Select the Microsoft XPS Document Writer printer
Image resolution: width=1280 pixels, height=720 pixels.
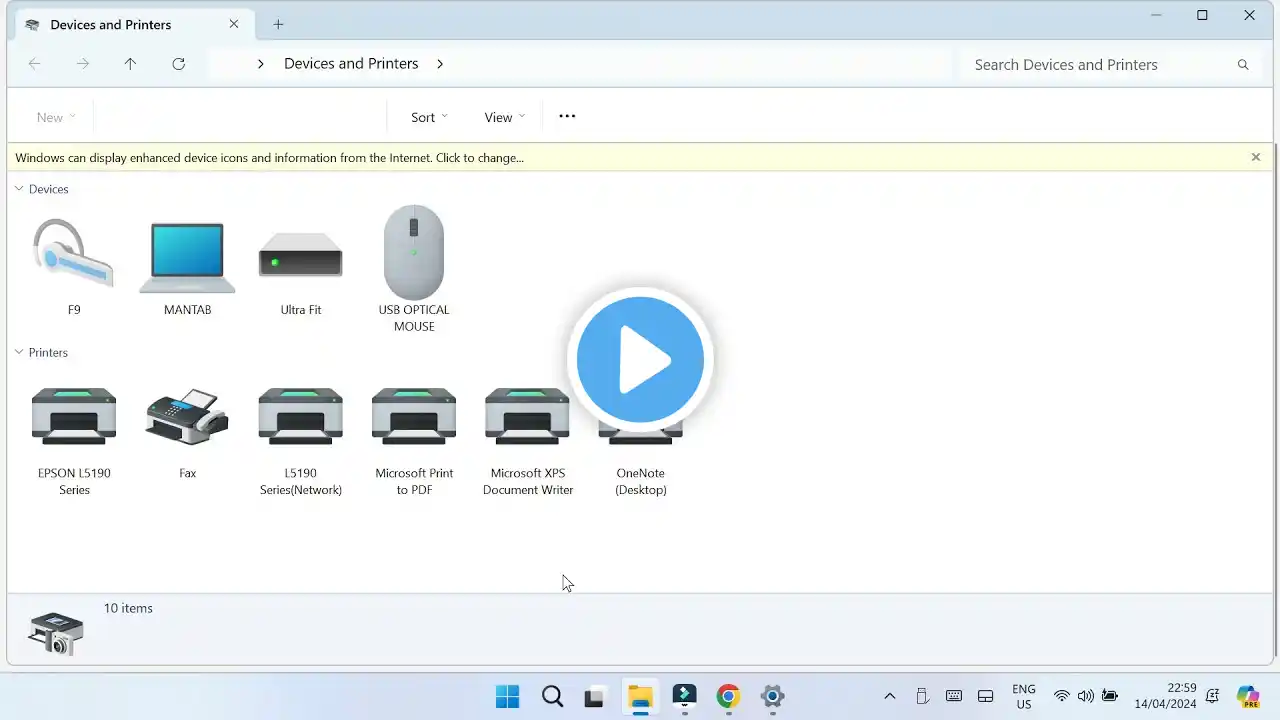[x=527, y=418]
